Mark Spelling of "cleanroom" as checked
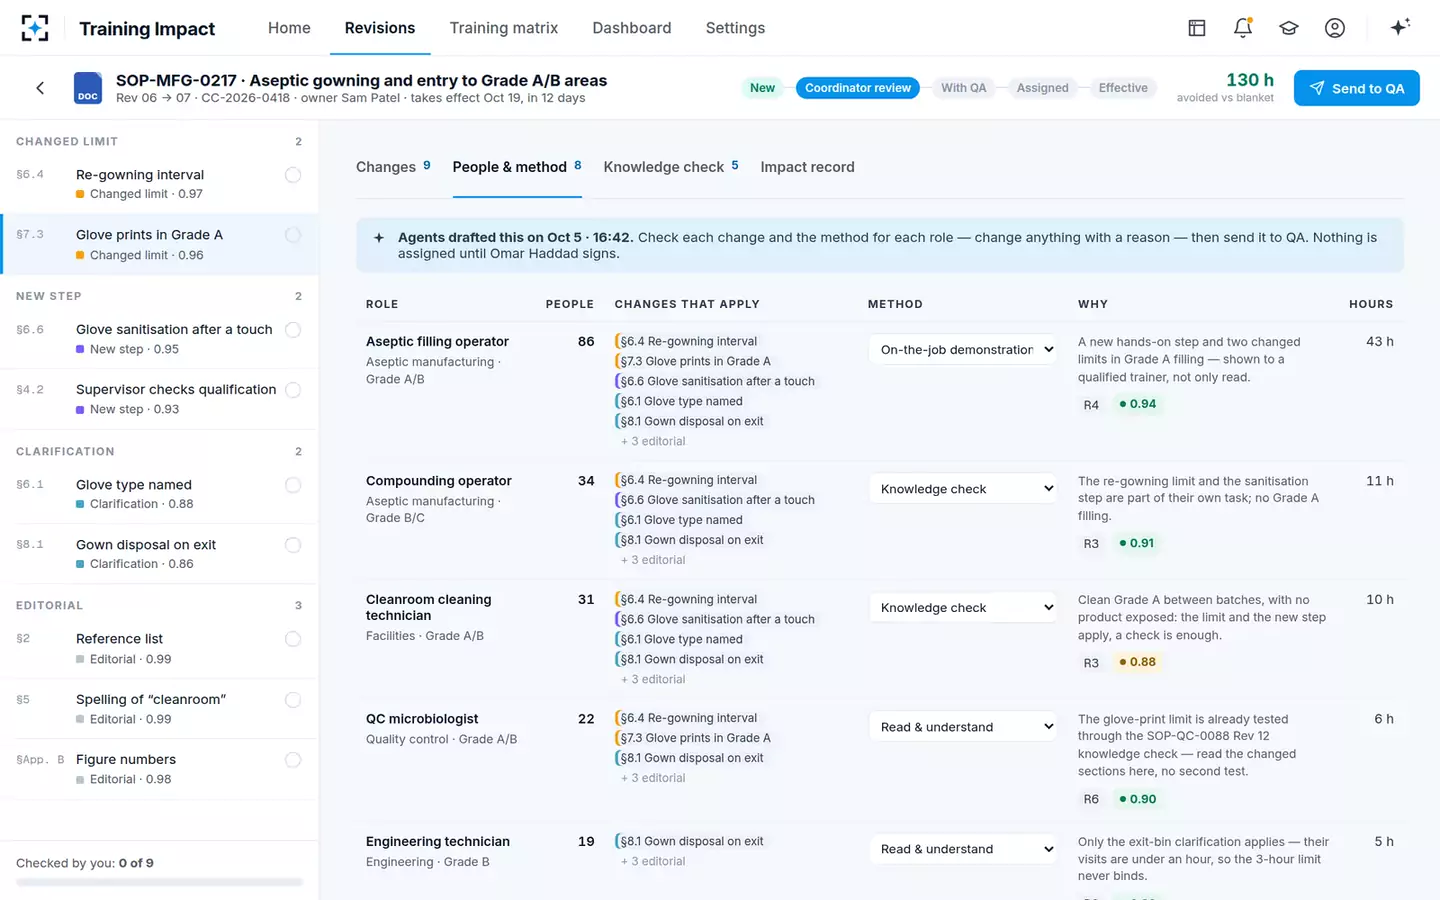The width and height of the screenshot is (1440, 900). [293, 700]
